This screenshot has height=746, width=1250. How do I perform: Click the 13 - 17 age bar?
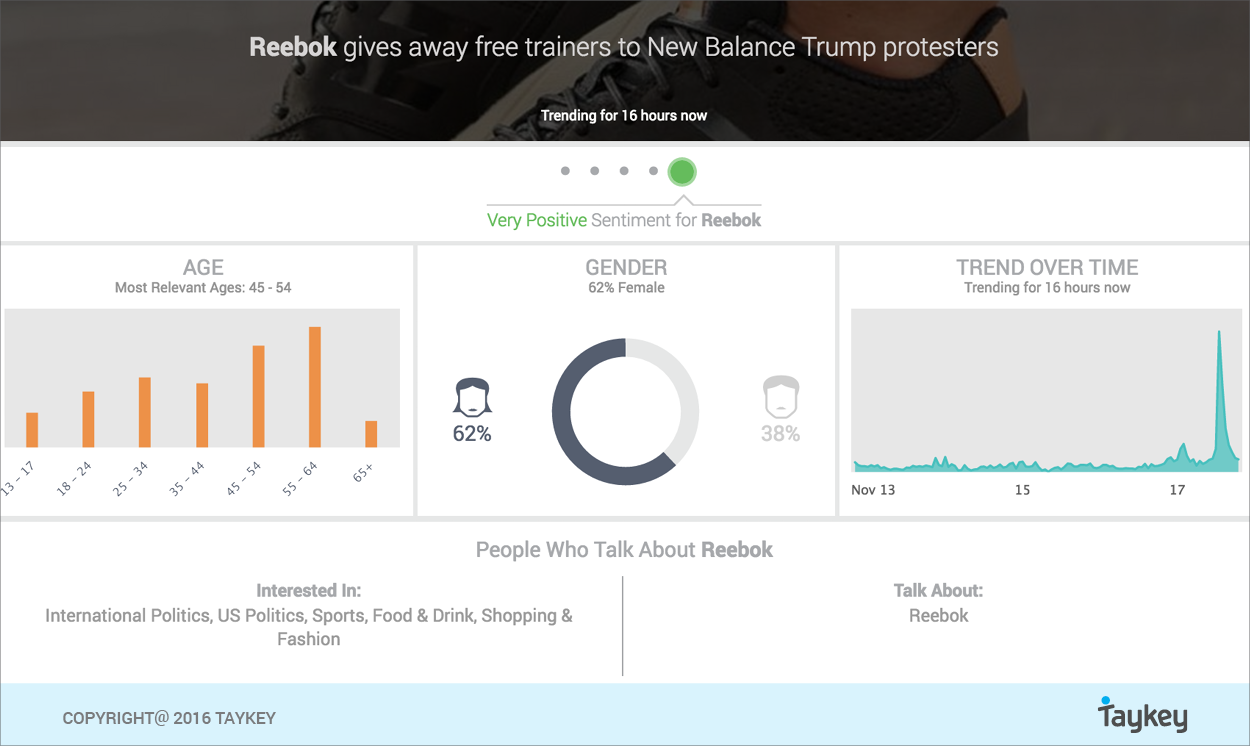[x=32, y=429]
